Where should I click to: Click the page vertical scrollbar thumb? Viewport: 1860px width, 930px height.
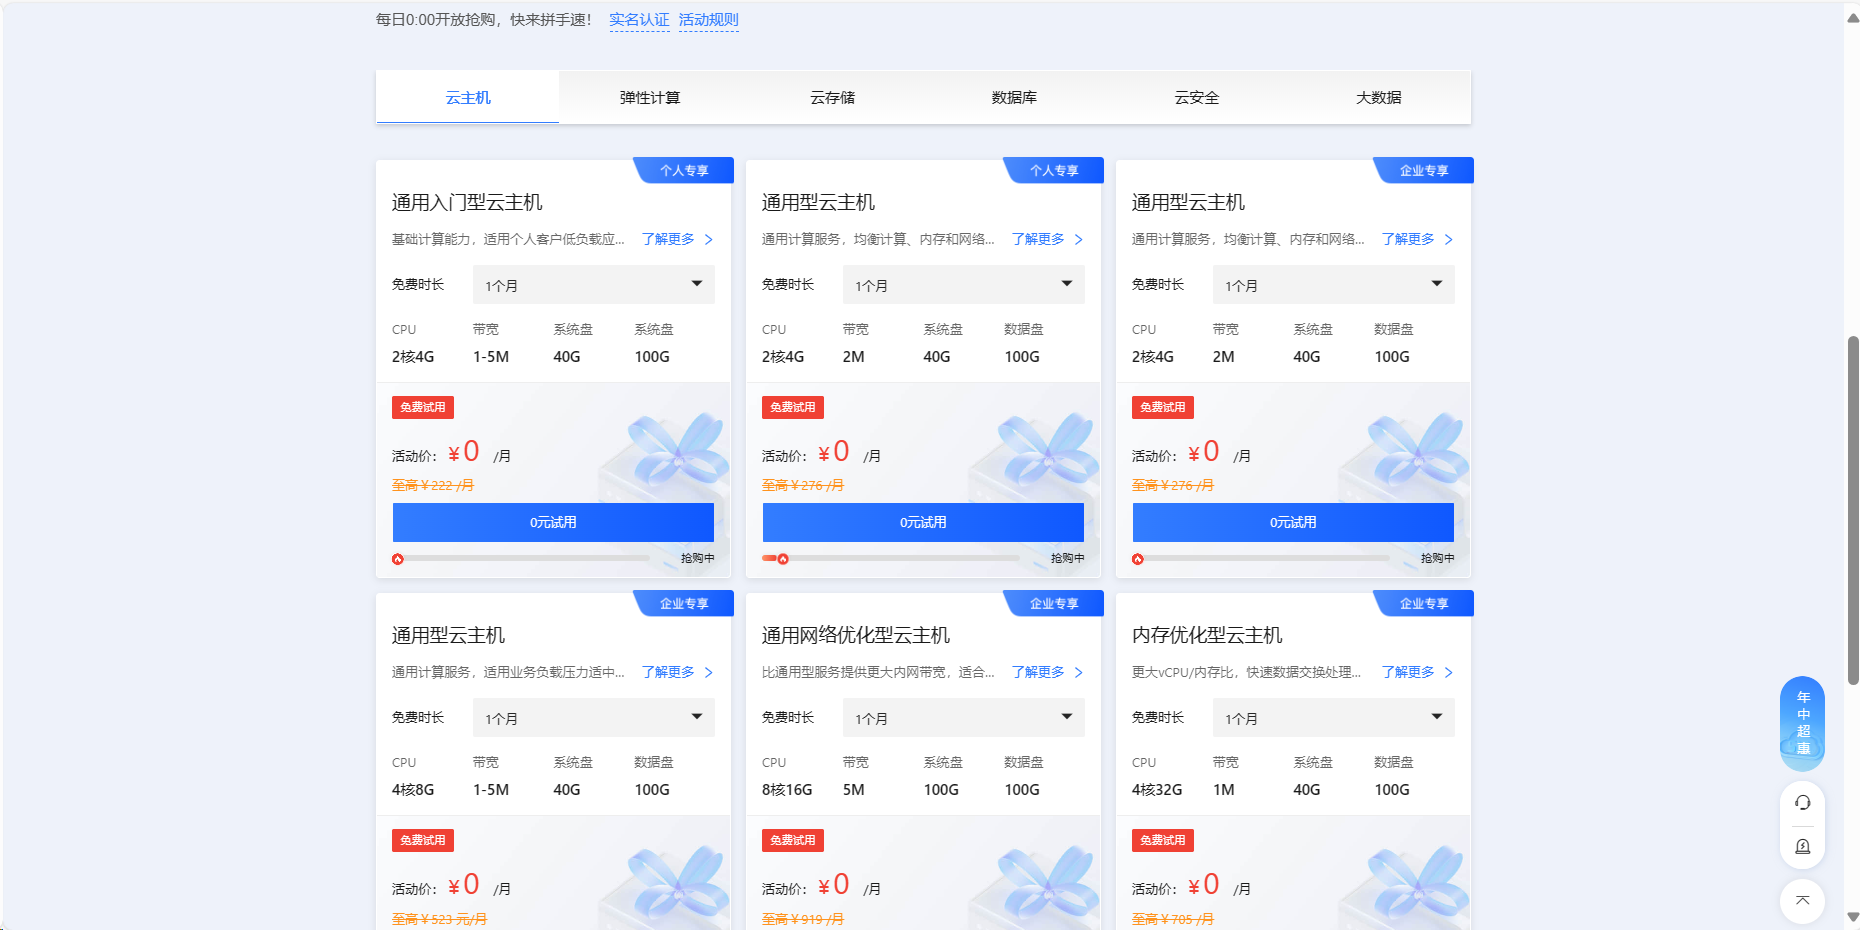(x=1852, y=510)
